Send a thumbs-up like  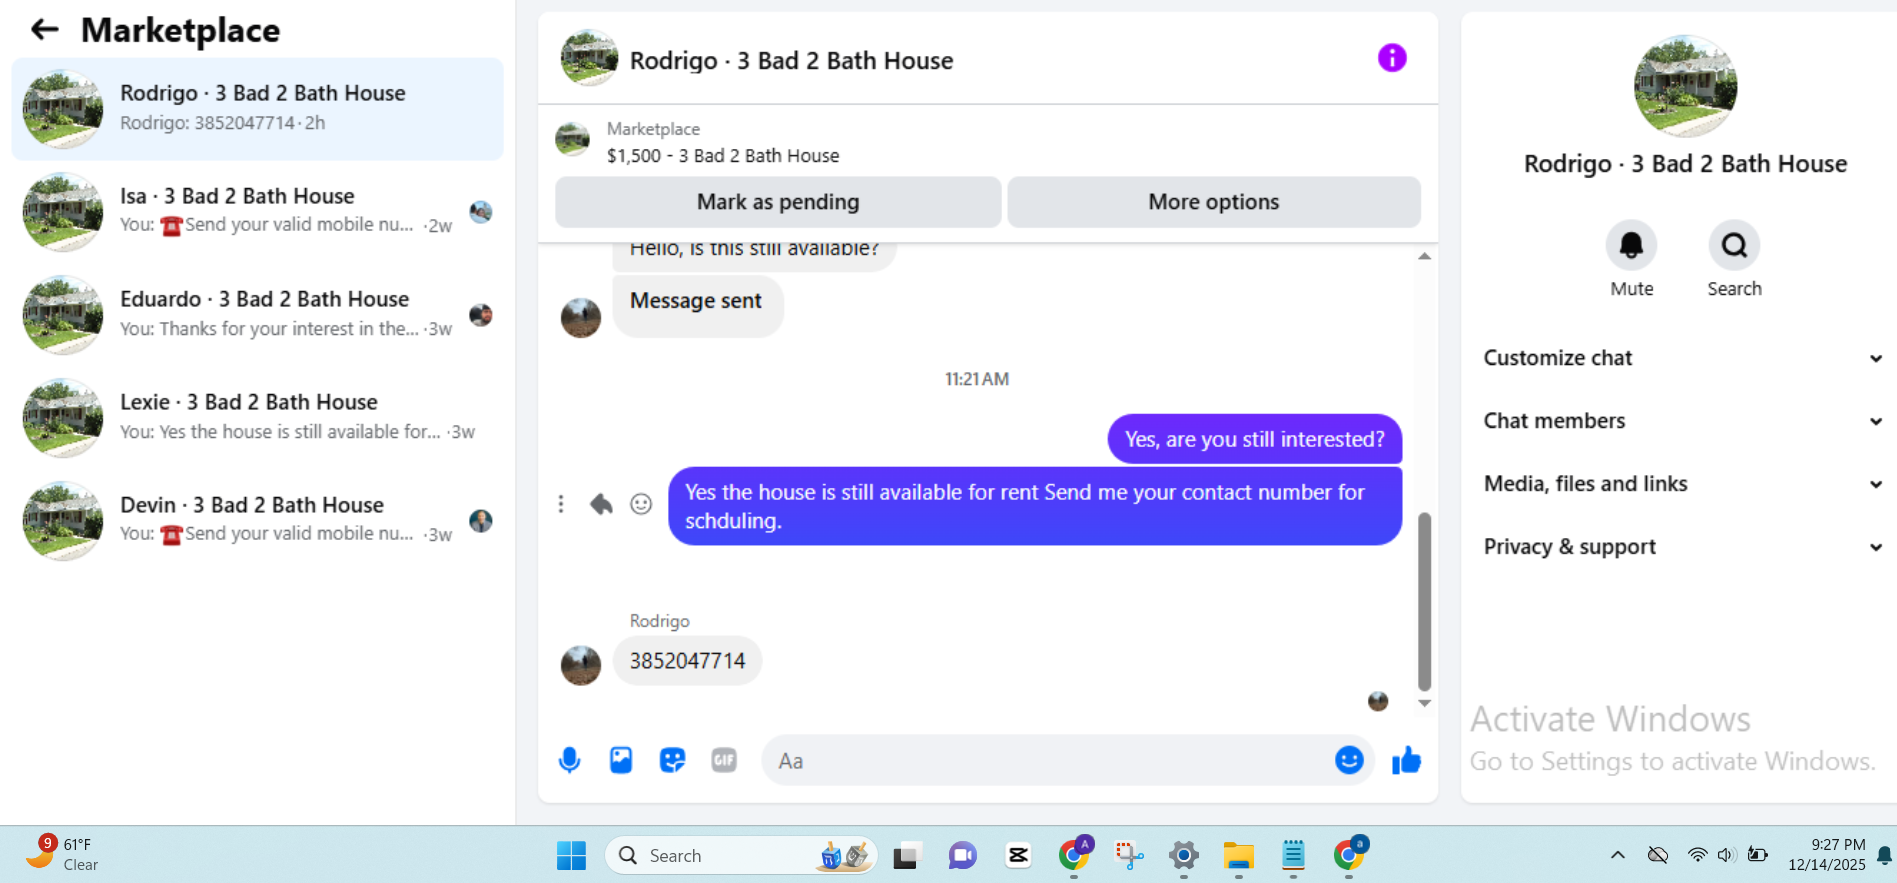pos(1406,761)
